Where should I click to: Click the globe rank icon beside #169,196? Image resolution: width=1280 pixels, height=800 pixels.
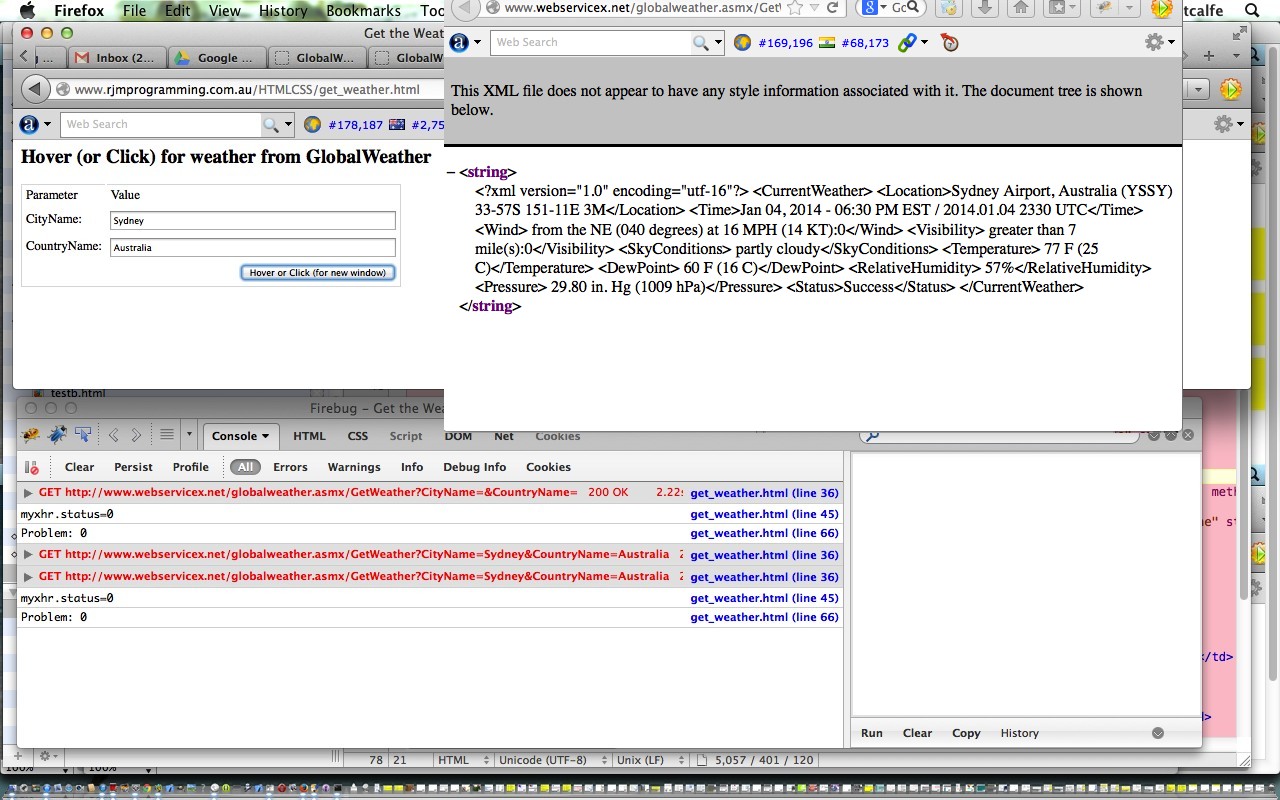click(x=742, y=42)
